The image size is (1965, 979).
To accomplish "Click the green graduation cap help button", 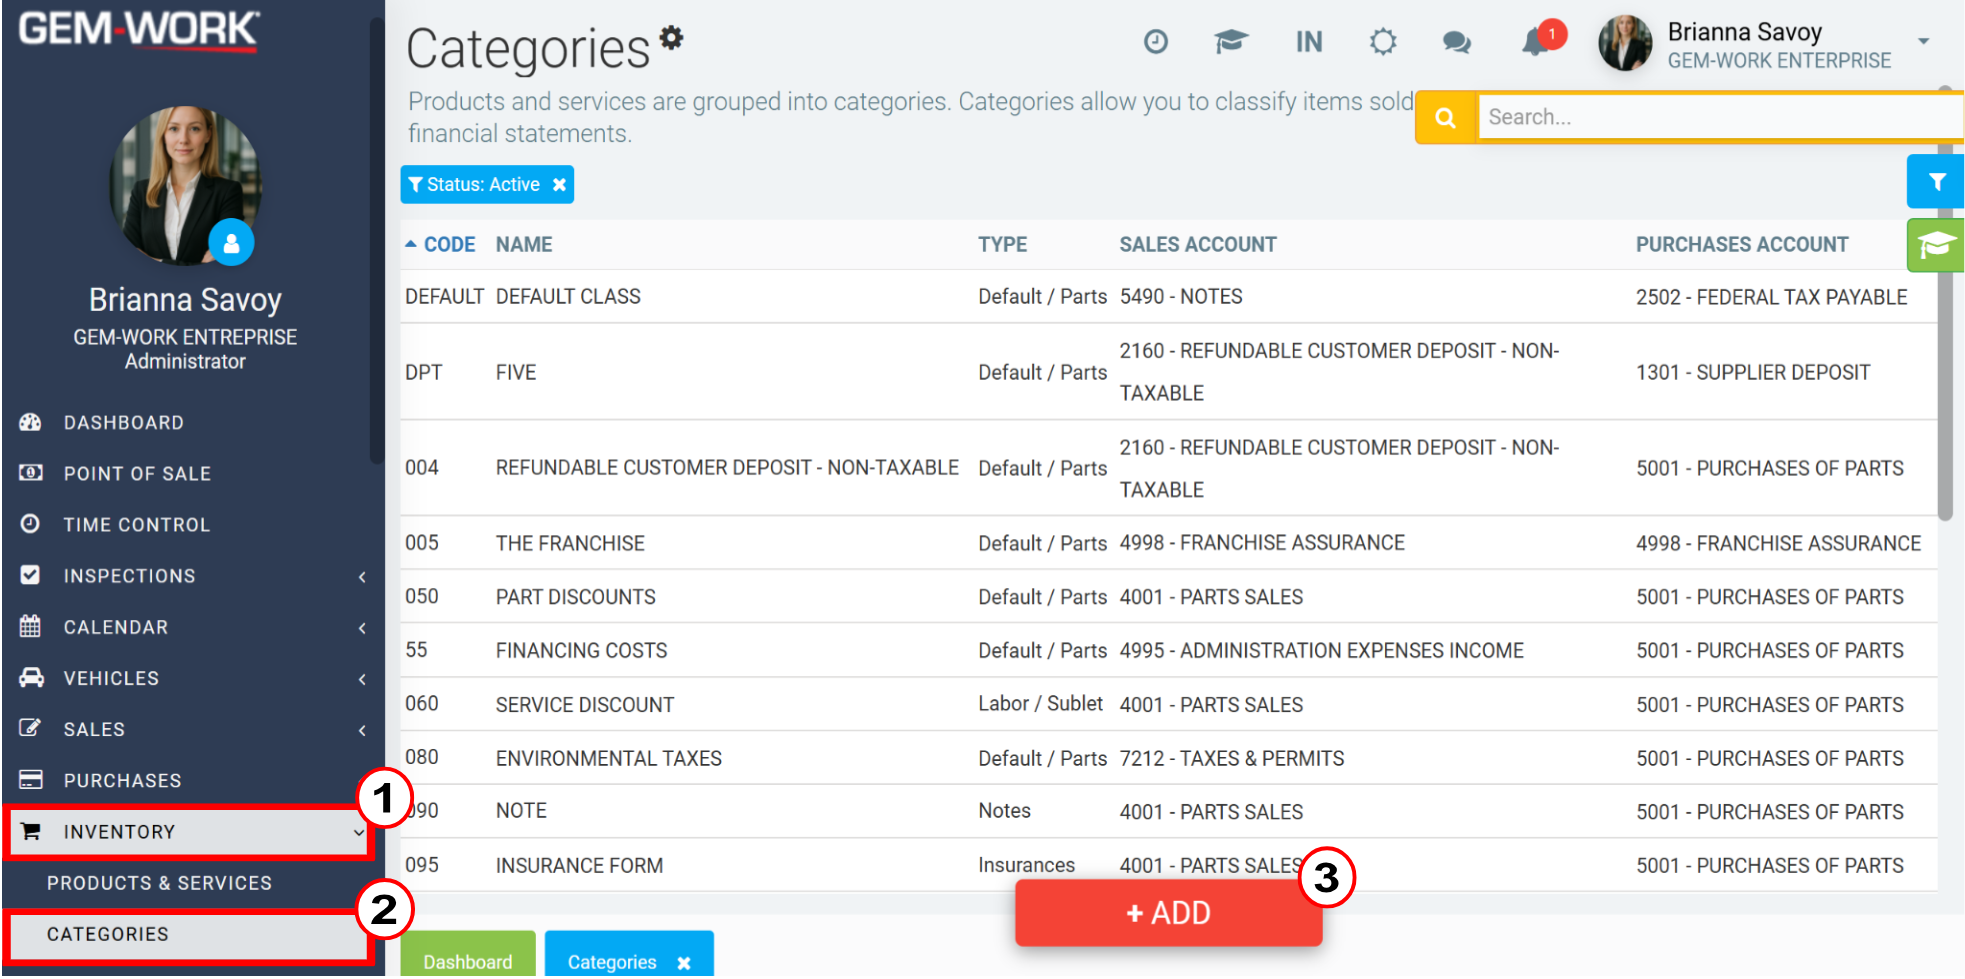I will pyautogui.click(x=1936, y=245).
